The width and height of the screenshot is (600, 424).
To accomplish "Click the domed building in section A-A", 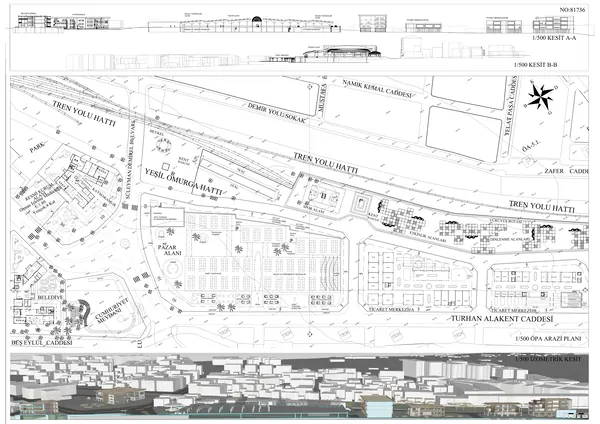I will 257,24.
